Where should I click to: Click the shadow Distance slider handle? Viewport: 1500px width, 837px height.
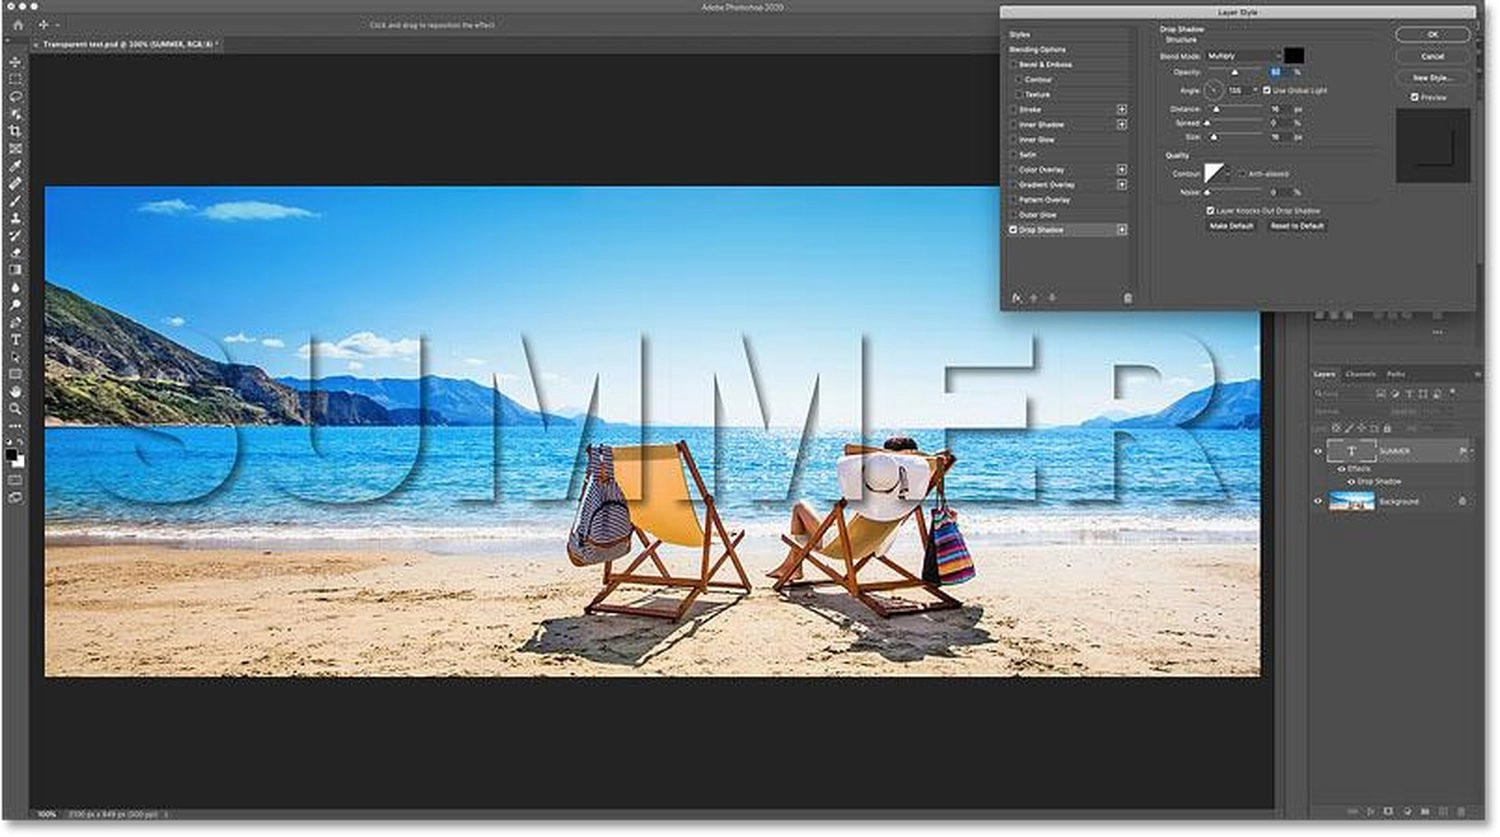click(x=1216, y=109)
